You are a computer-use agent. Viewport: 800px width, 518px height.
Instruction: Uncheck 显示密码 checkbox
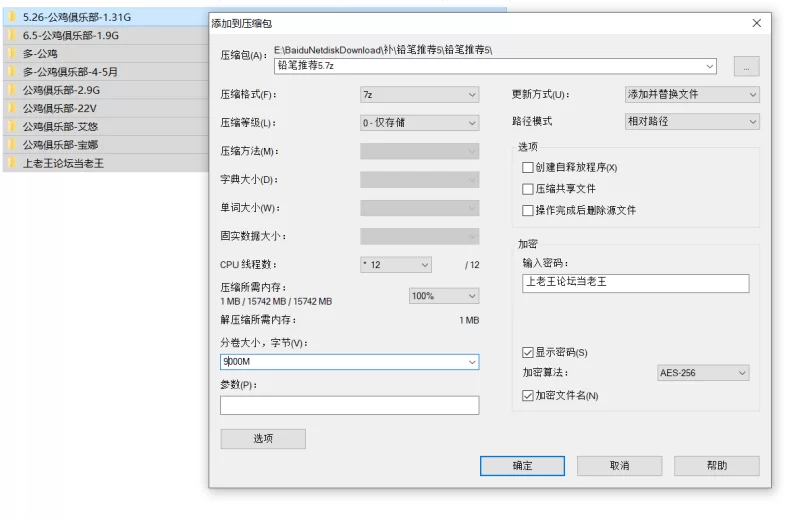pyautogui.click(x=528, y=353)
